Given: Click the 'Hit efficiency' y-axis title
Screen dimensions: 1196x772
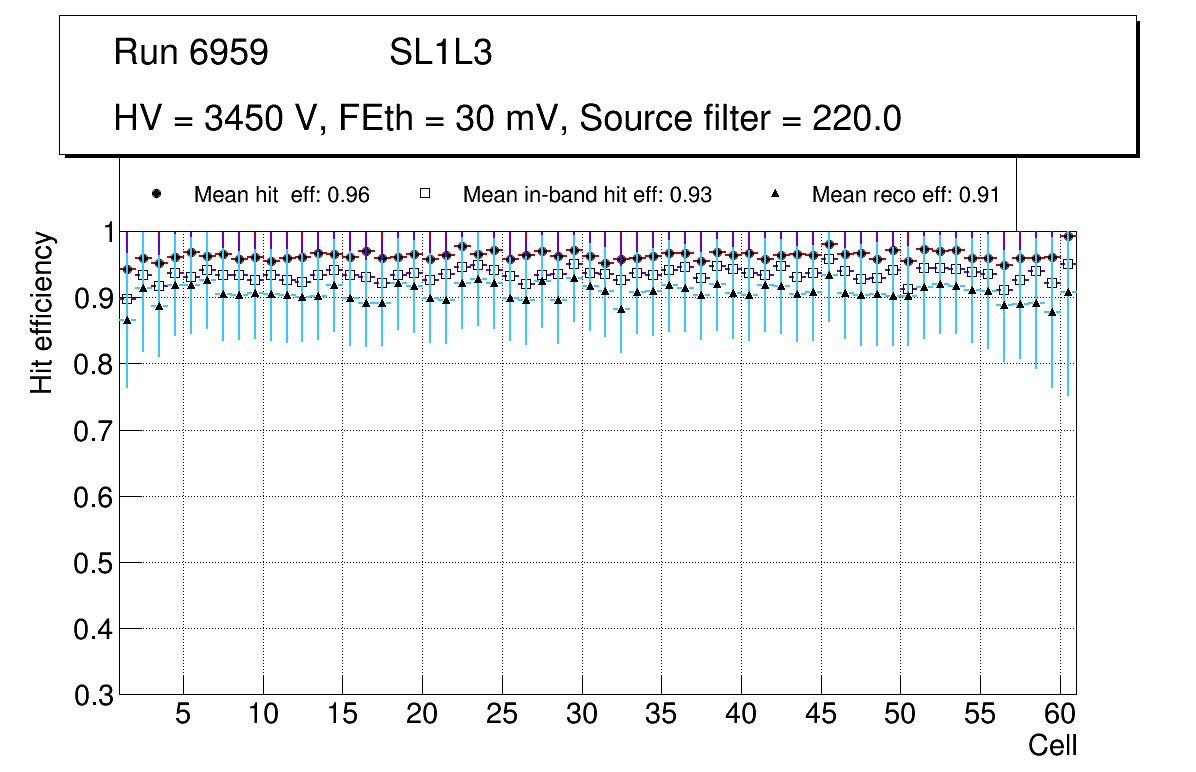Looking at the screenshot, I should click(42, 312).
